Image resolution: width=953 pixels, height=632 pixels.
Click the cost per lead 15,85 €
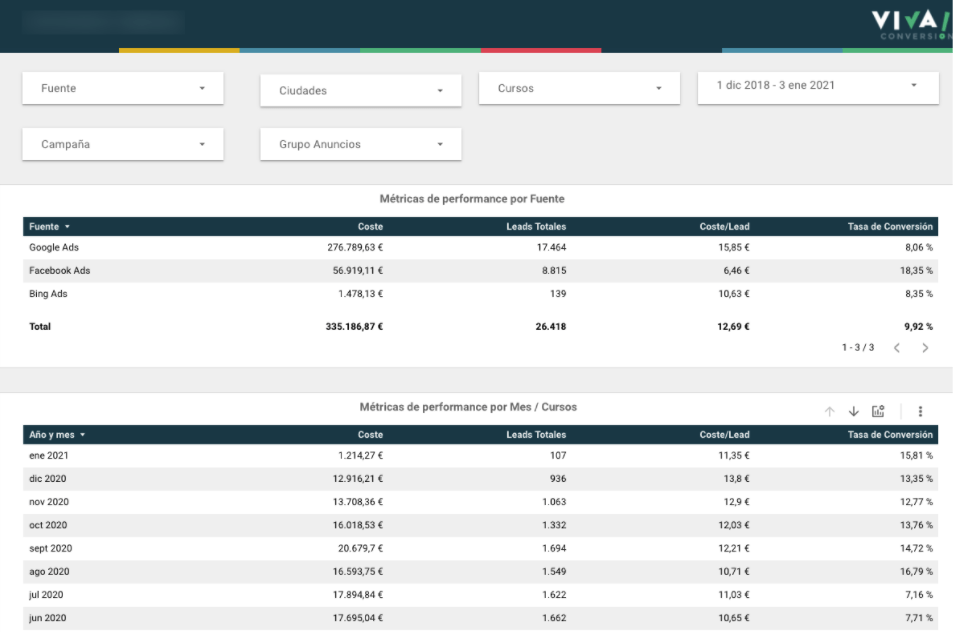tap(734, 247)
